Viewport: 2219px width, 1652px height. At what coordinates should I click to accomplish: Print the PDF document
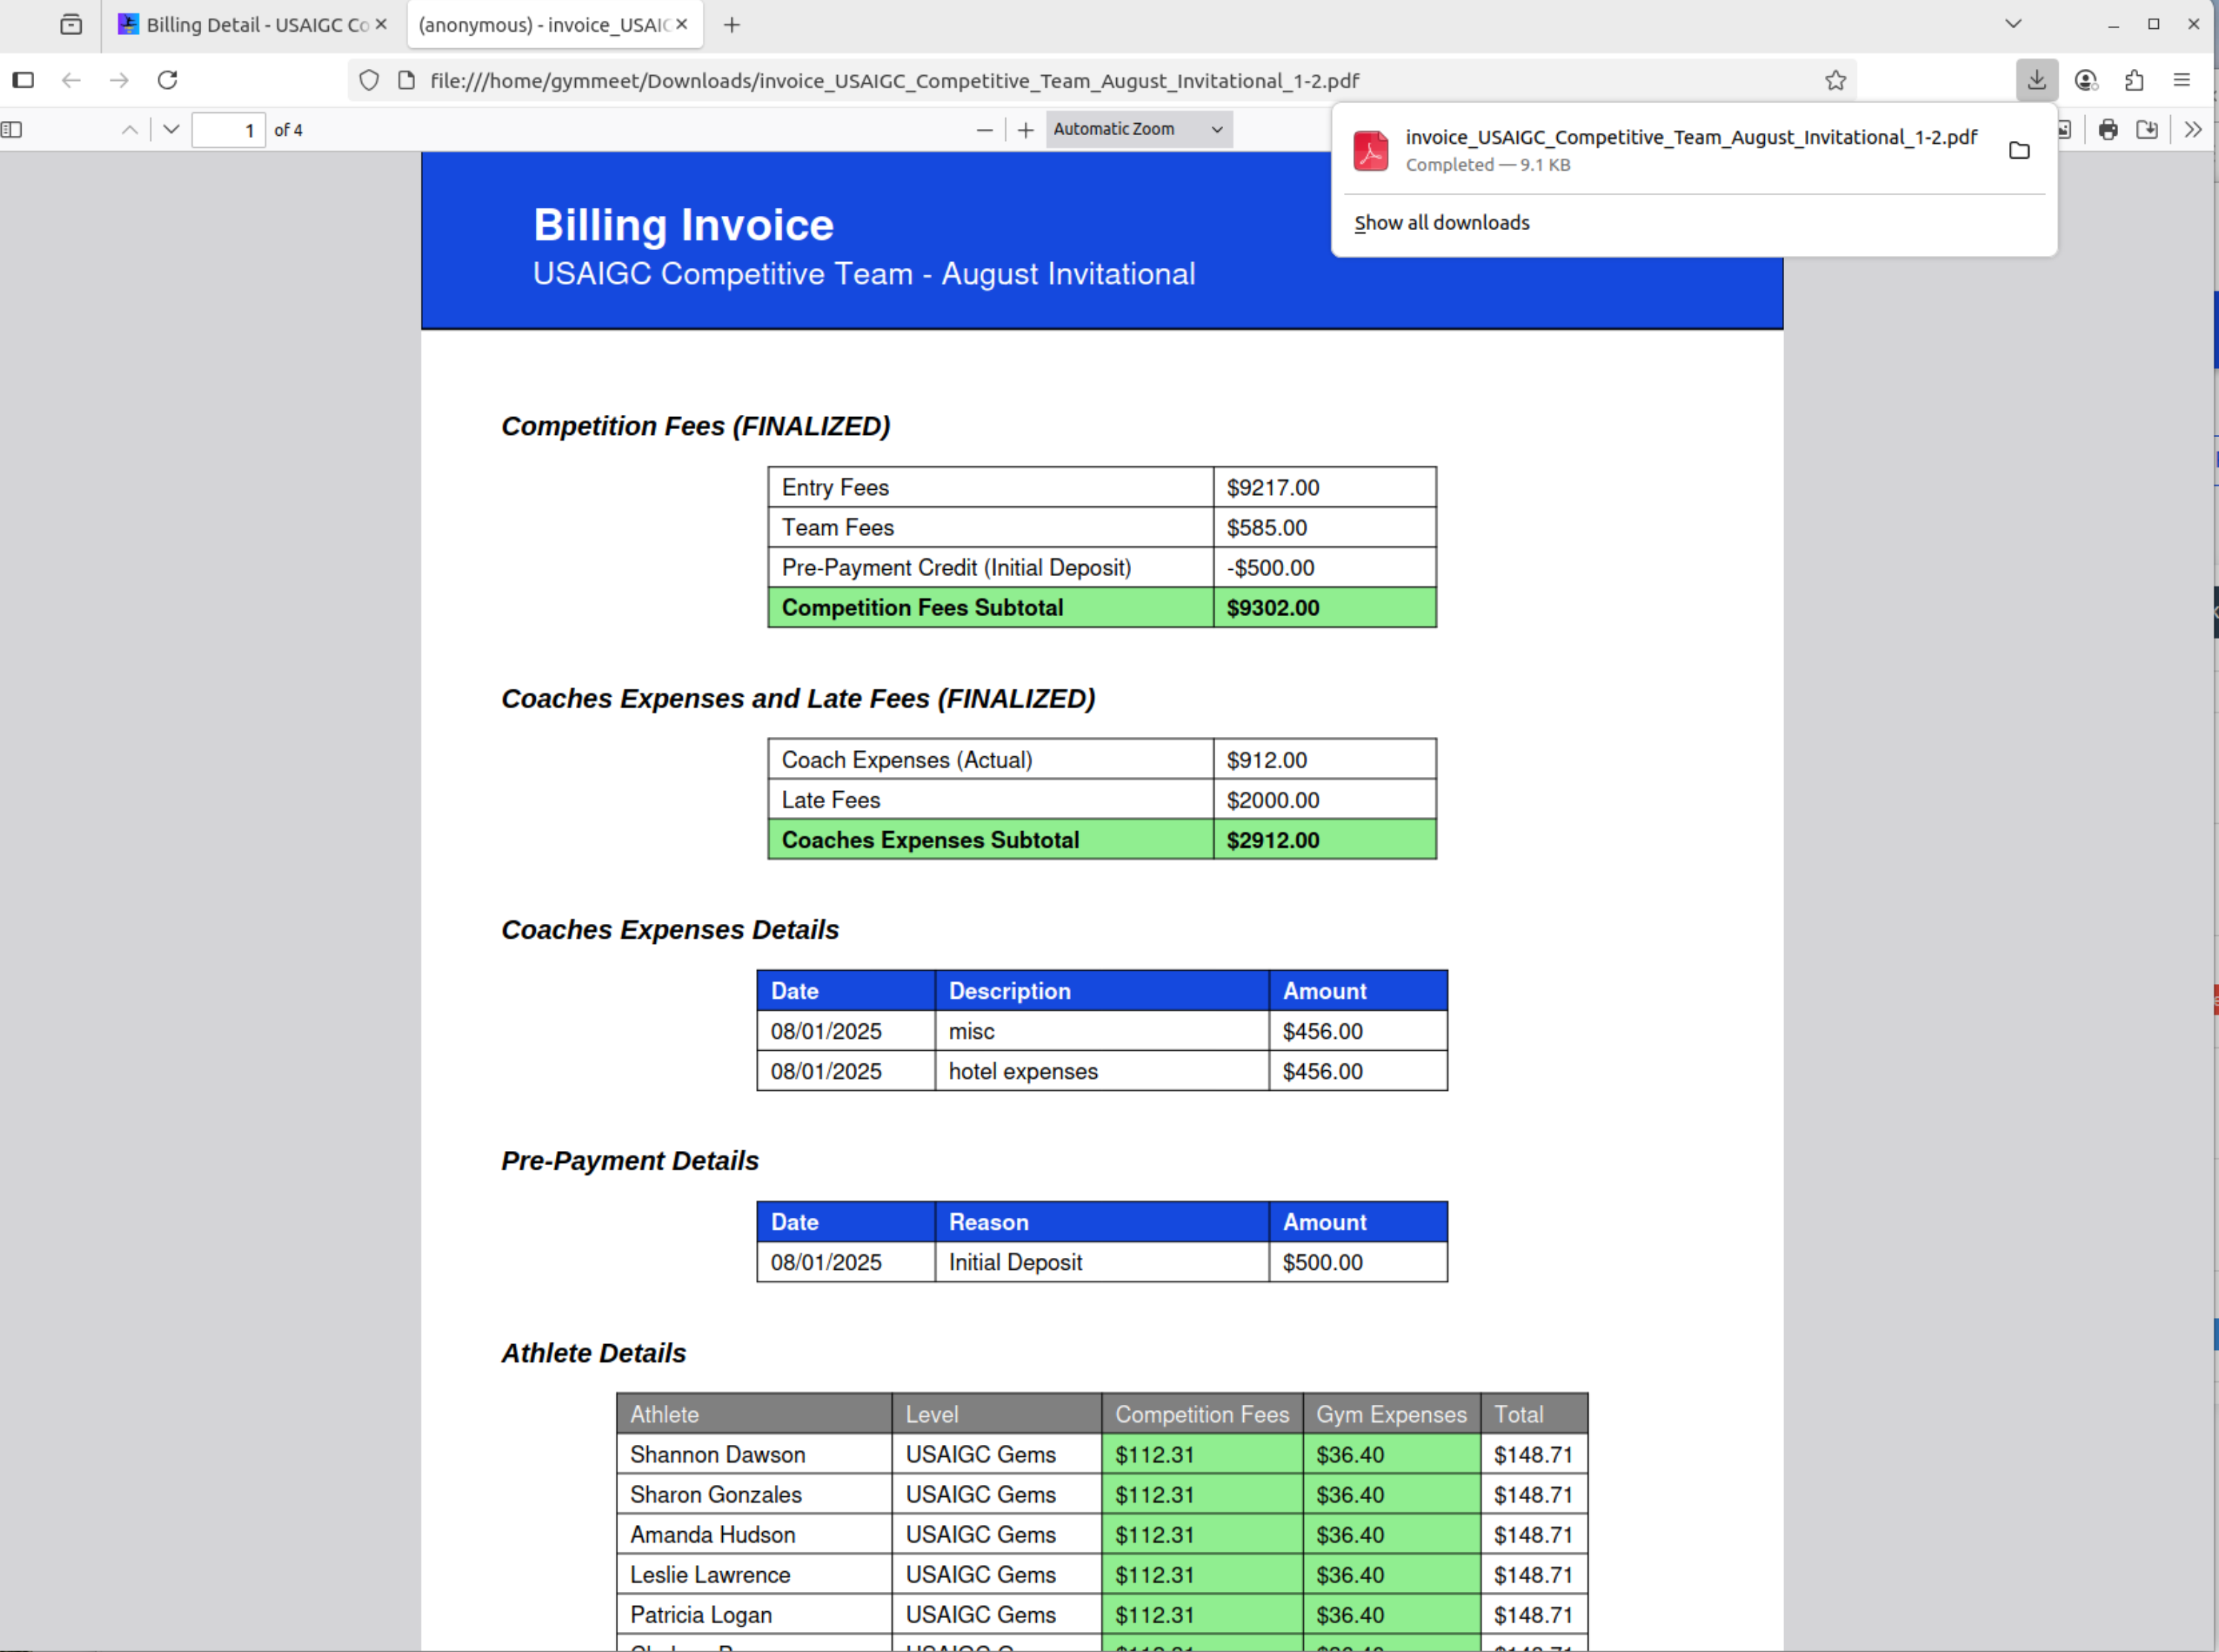pyautogui.click(x=2108, y=130)
